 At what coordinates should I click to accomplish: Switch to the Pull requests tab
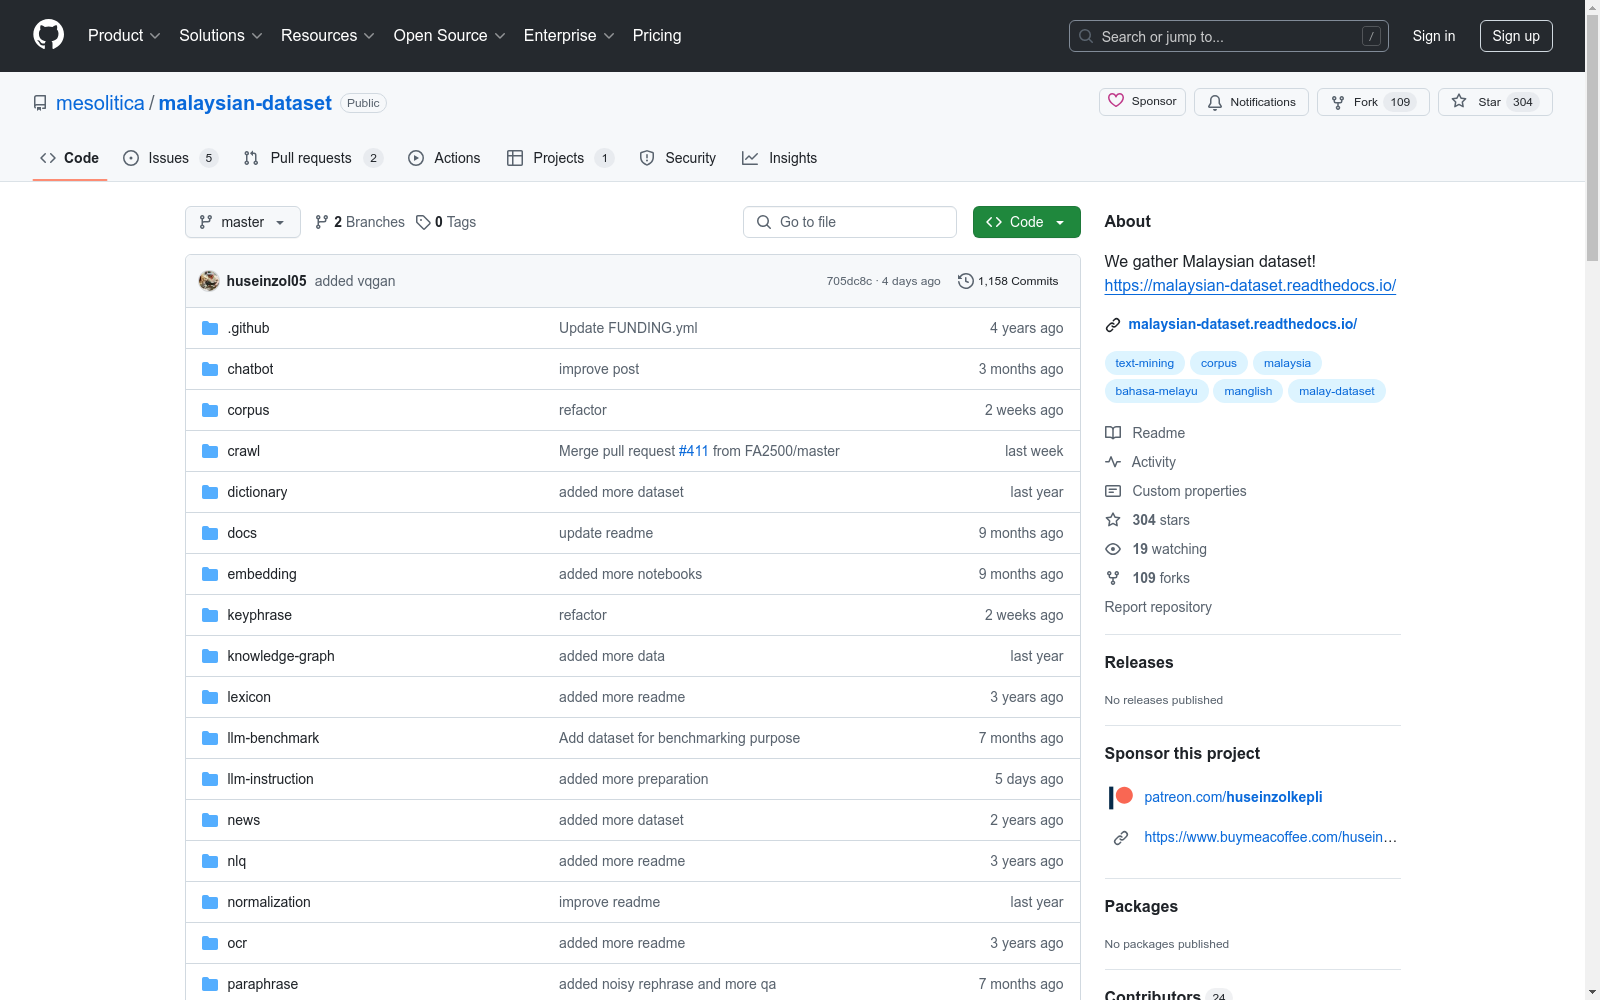coord(312,158)
